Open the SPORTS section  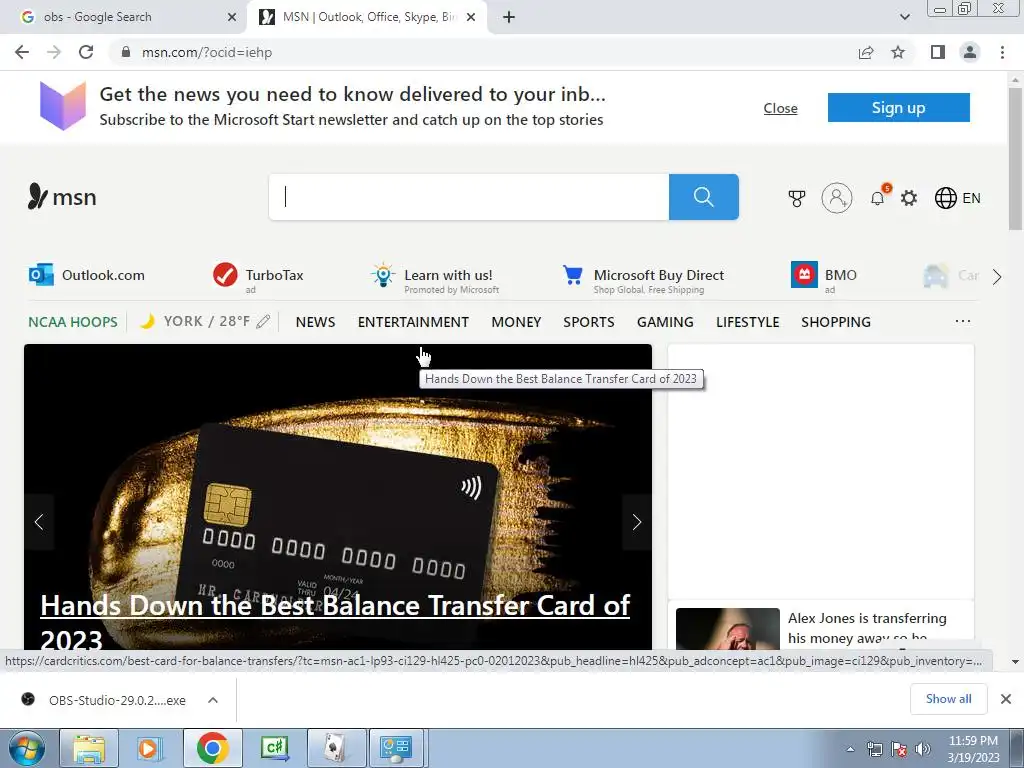coord(588,322)
